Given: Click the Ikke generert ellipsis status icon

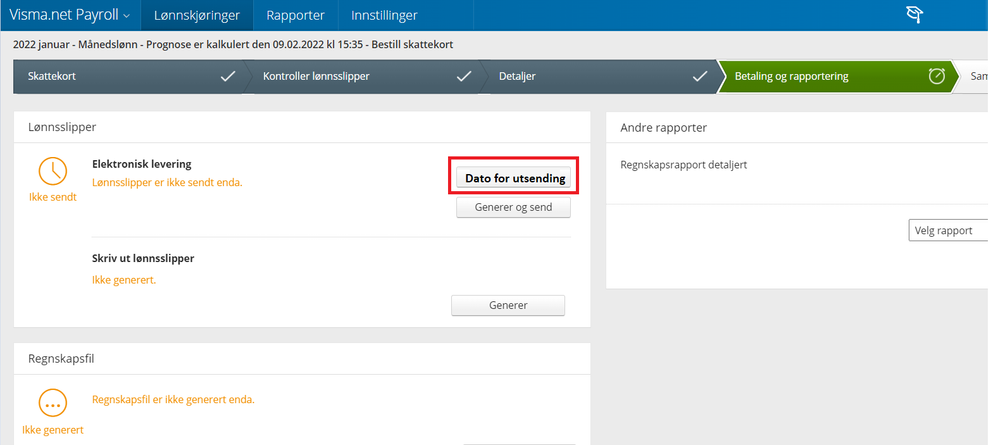Looking at the screenshot, I should click(53, 404).
